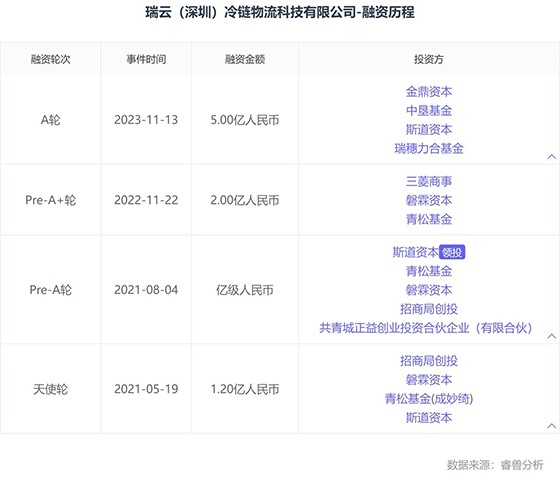
Task: Open 斯道资本 lead investor link in Pre-A轮
Action: point(415,252)
